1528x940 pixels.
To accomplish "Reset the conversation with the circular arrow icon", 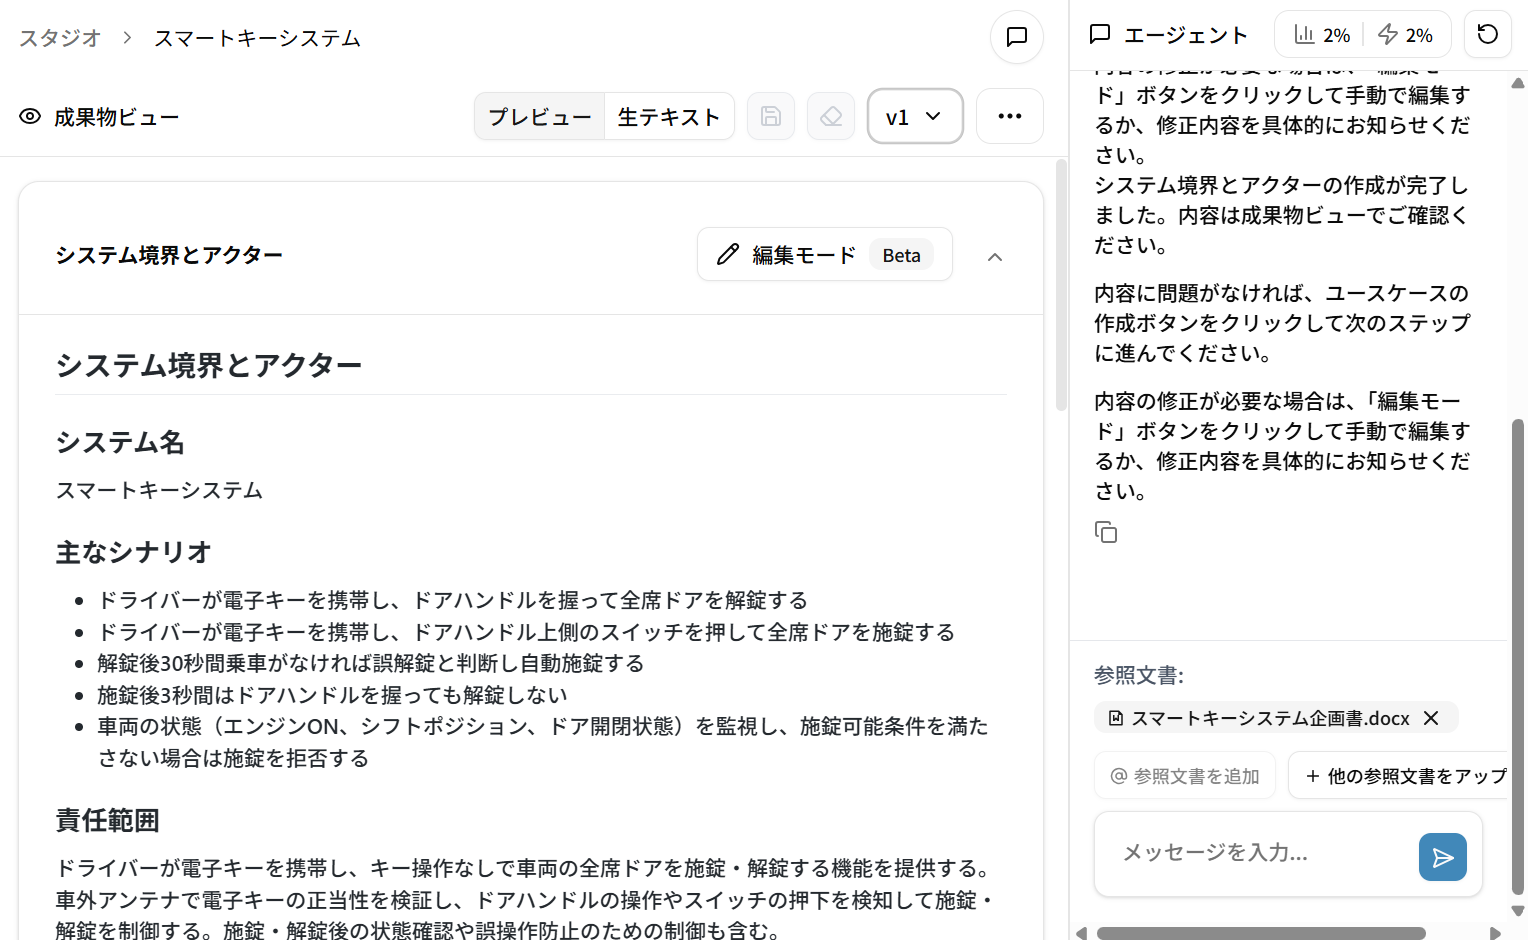I will click(x=1487, y=33).
